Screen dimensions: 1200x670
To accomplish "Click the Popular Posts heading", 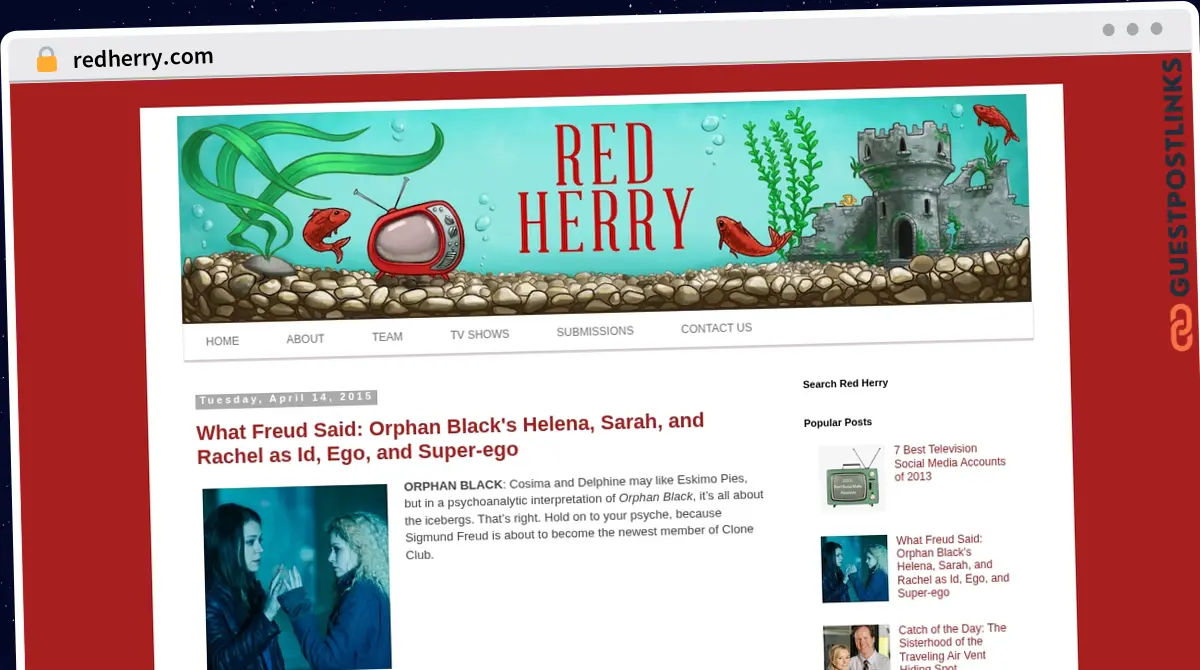I will [x=838, y=422].
